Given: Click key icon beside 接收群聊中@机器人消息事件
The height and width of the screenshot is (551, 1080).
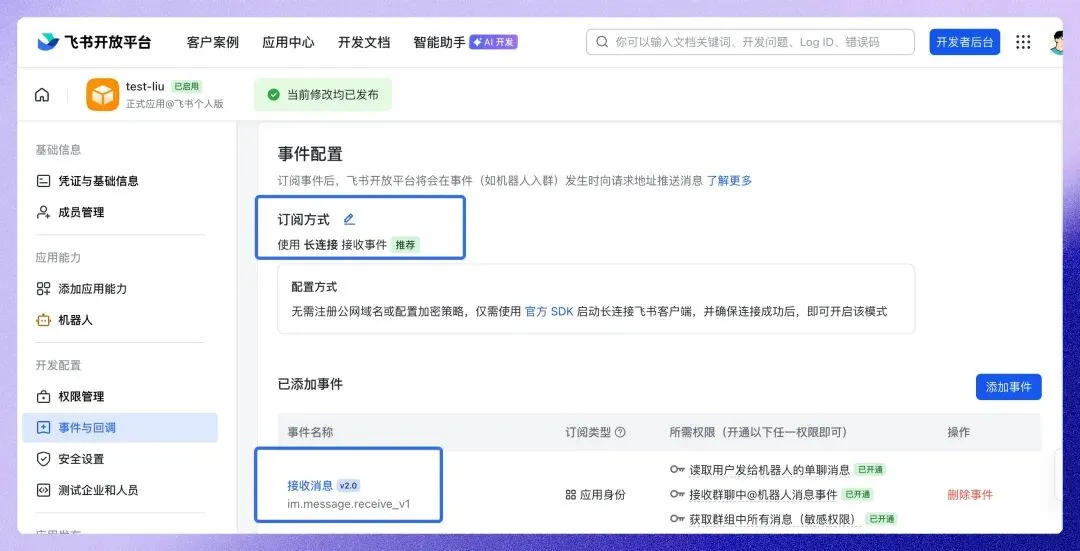Looking at the screenshot, I should tap(677, 495).
